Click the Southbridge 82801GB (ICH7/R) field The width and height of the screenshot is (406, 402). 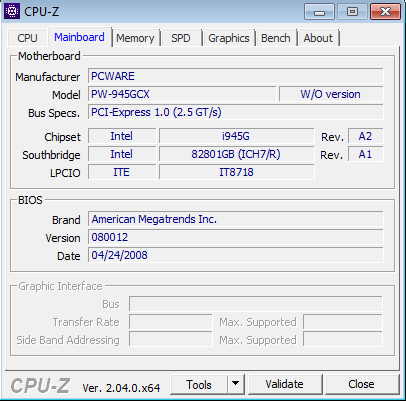tap(236, 154)
